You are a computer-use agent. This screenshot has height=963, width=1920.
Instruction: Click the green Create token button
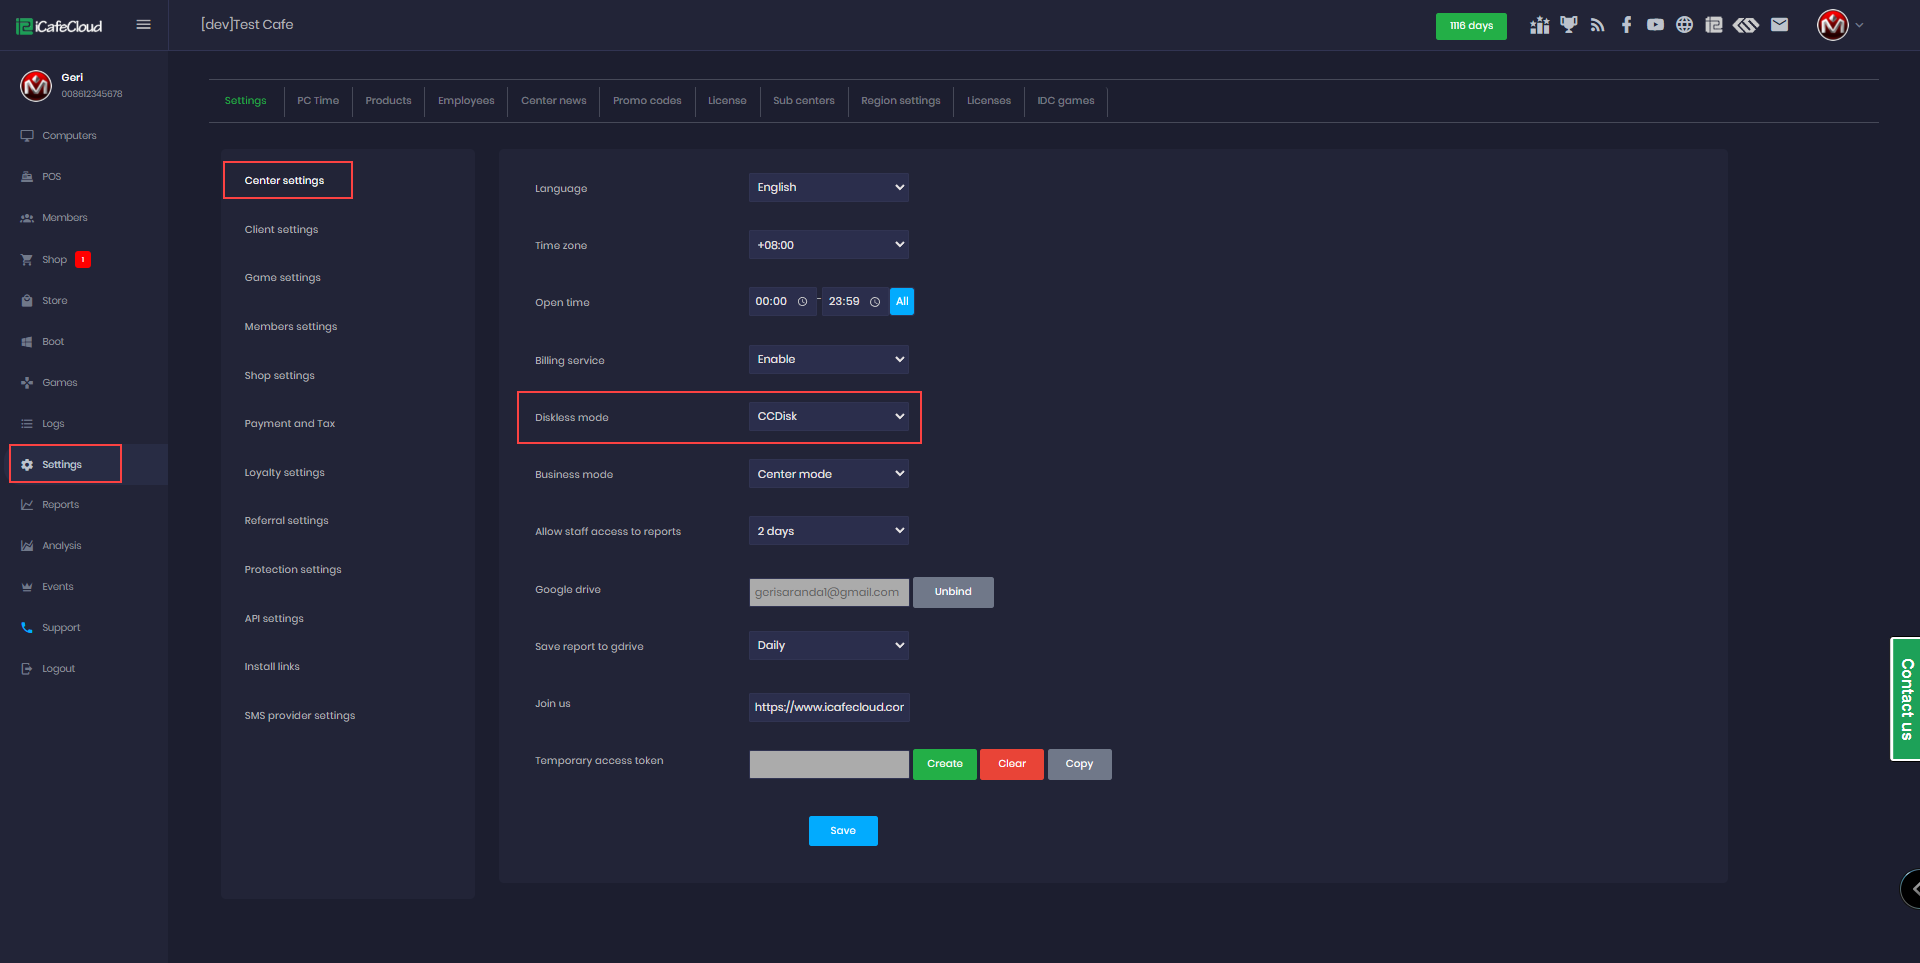[x=944, y=764]
